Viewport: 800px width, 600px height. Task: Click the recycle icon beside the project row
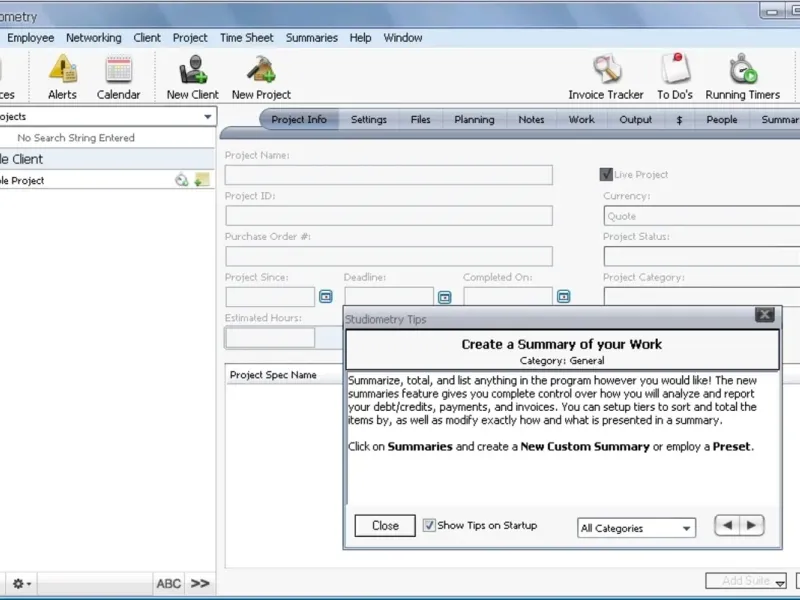point(182,180)
